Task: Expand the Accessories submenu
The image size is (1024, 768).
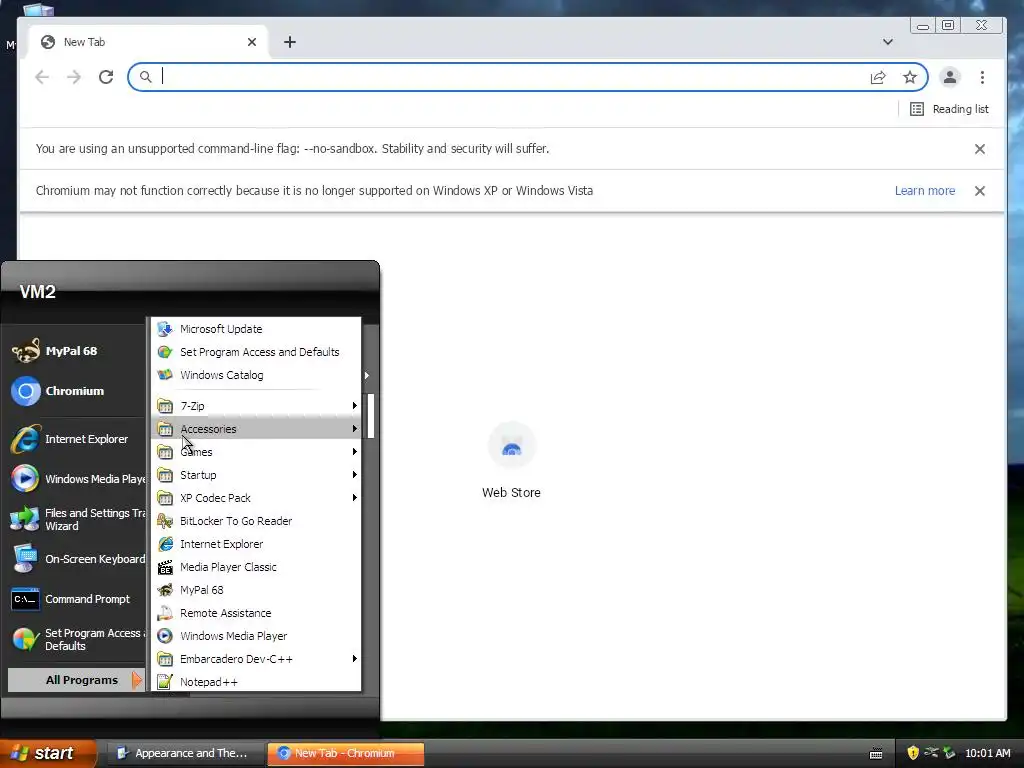Action: [x=256, y=429]
